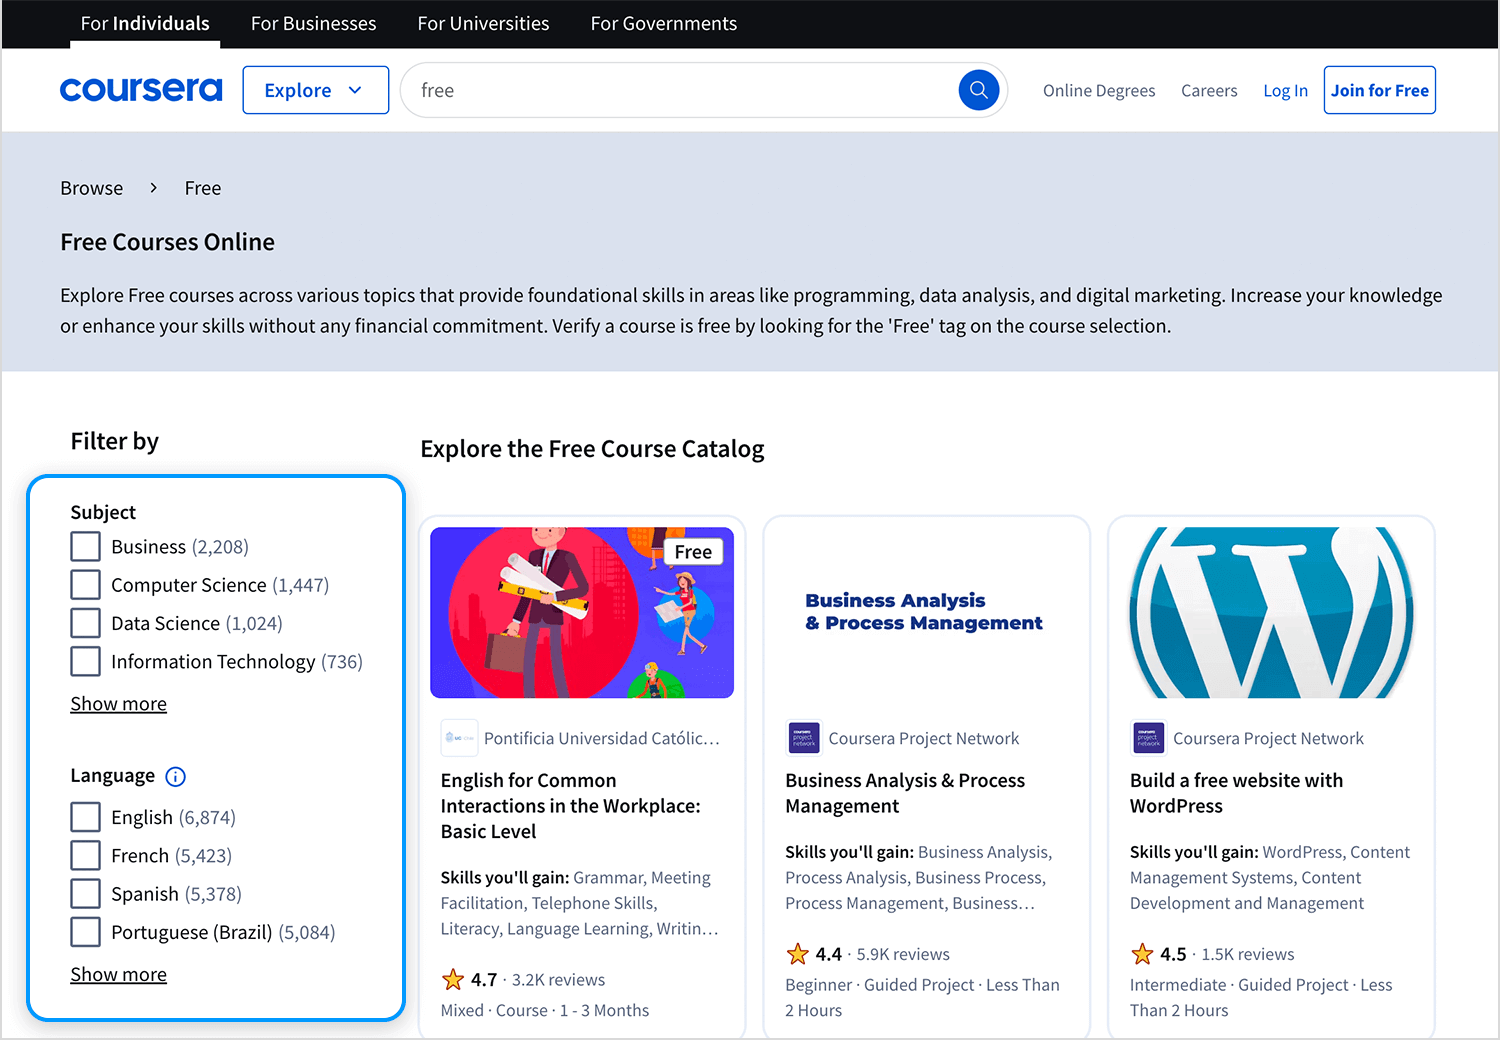The width and height of the screenshot is (1500, 1040).
Task: Click the Log In link
Action: (x=1286, y=90)
